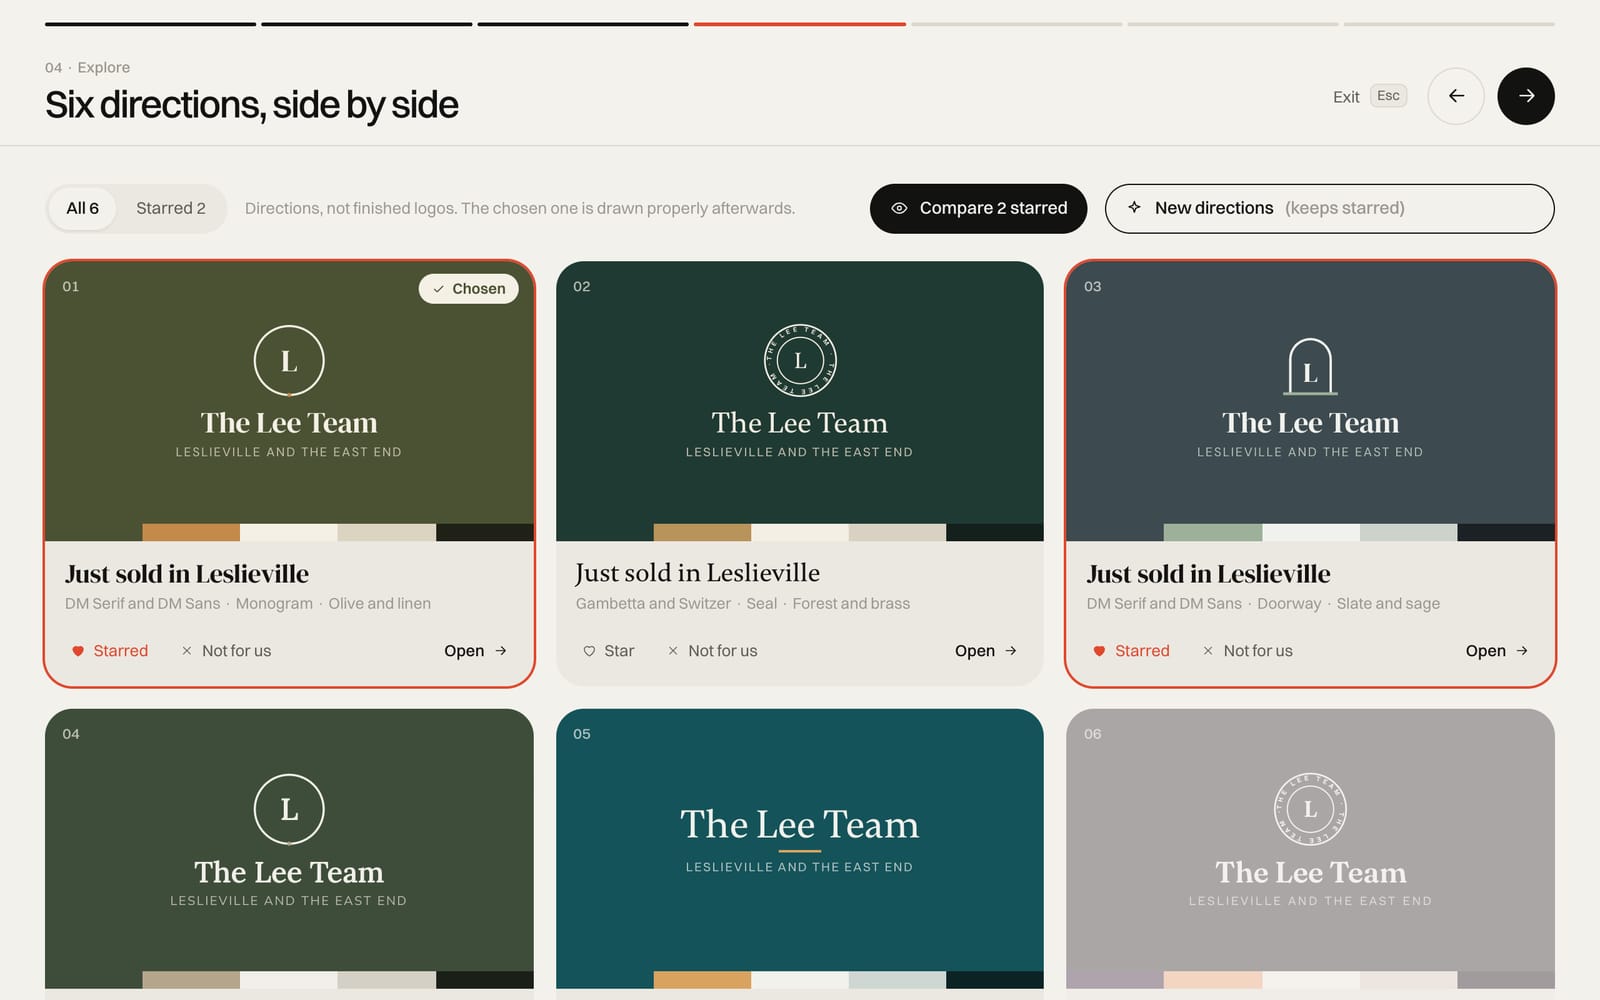Click the doorway arch logo on card 03
1600x1000 pixels.
click(1310, 367)
